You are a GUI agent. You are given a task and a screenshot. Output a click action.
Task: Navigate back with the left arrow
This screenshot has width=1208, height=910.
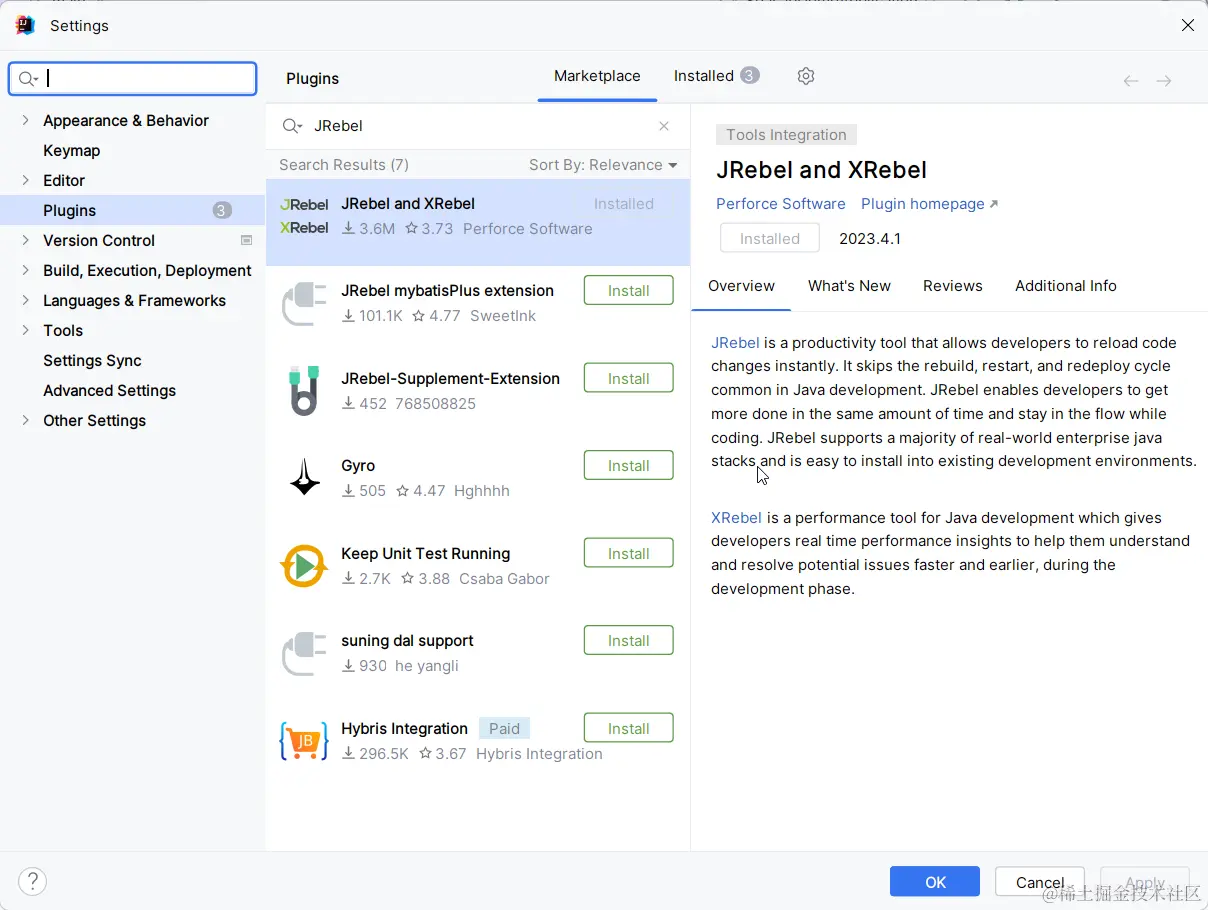pos(1131,81)
